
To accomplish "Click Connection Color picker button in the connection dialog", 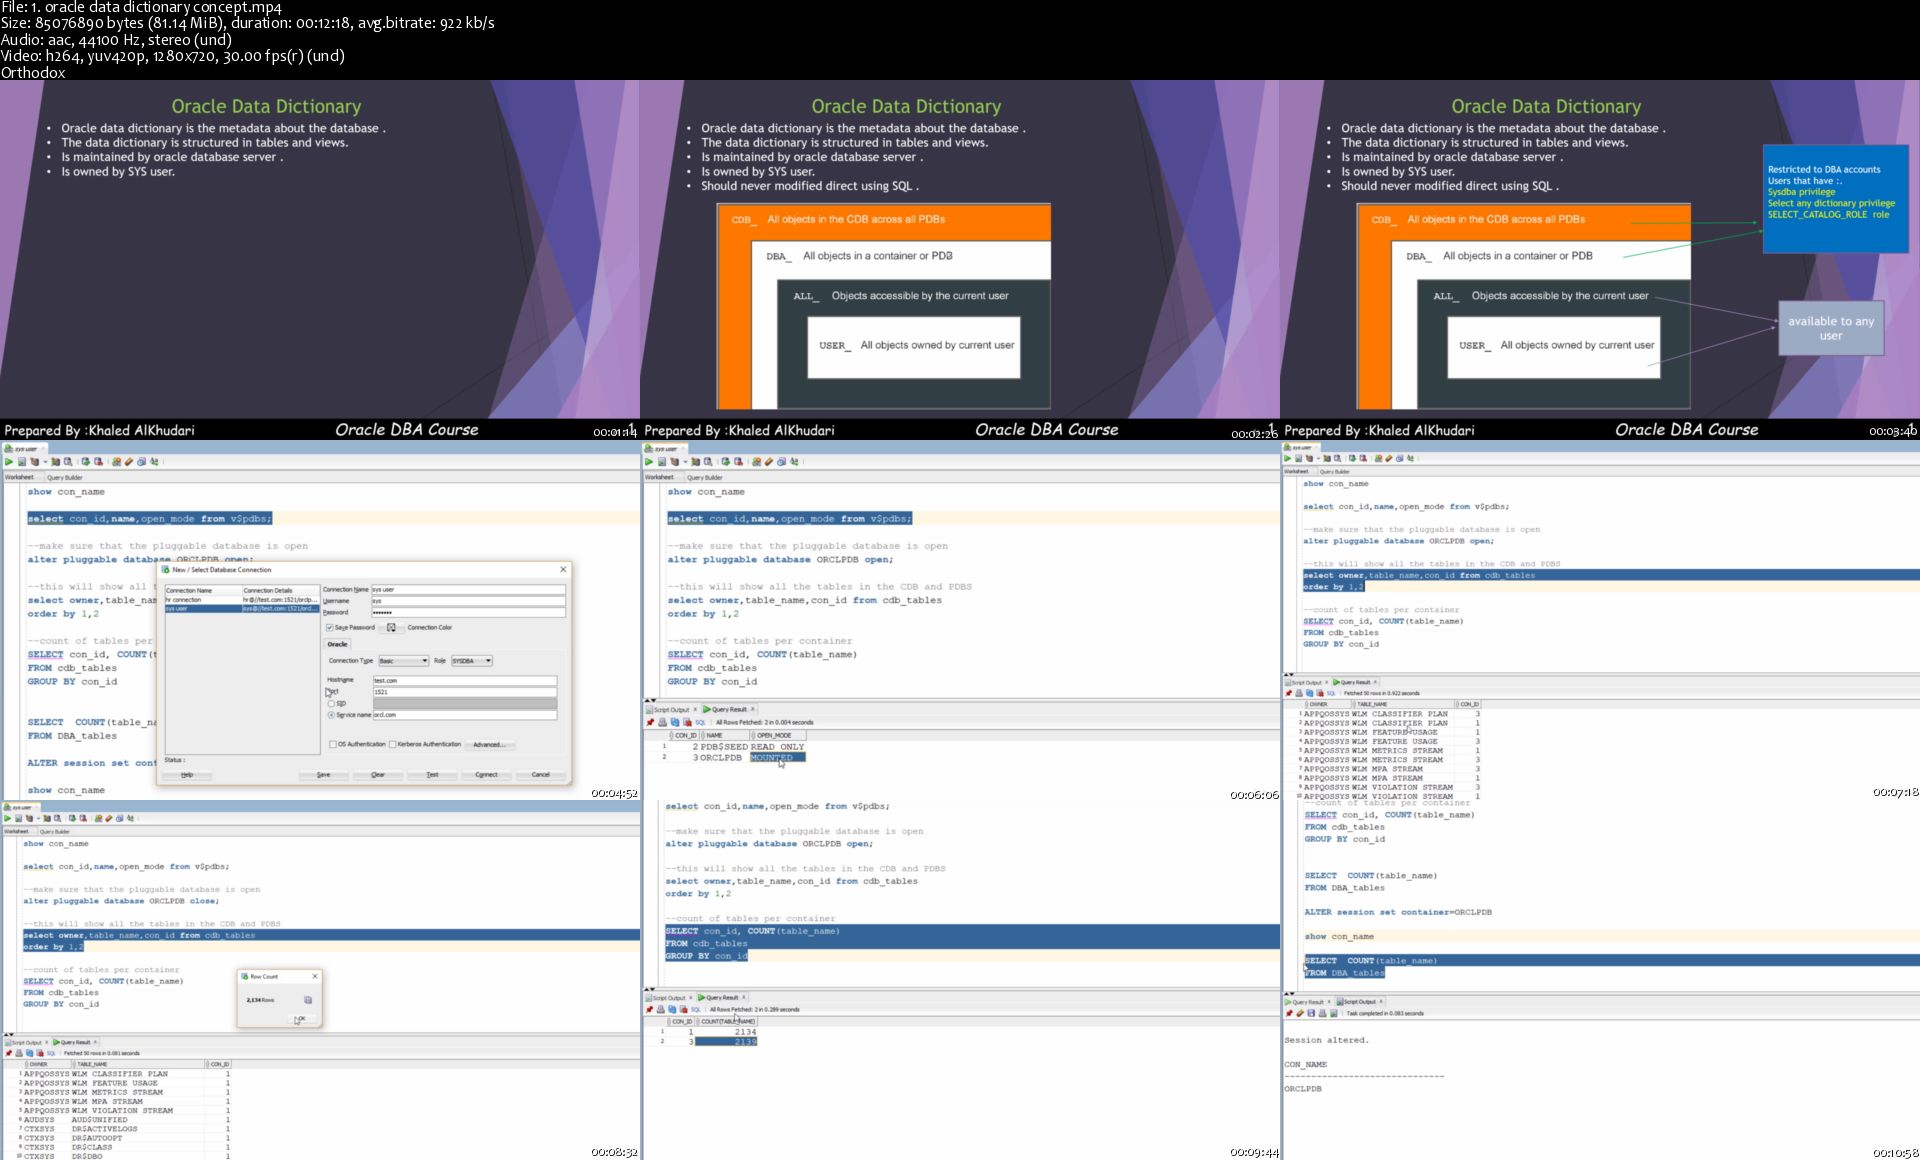I will [391, 627].
